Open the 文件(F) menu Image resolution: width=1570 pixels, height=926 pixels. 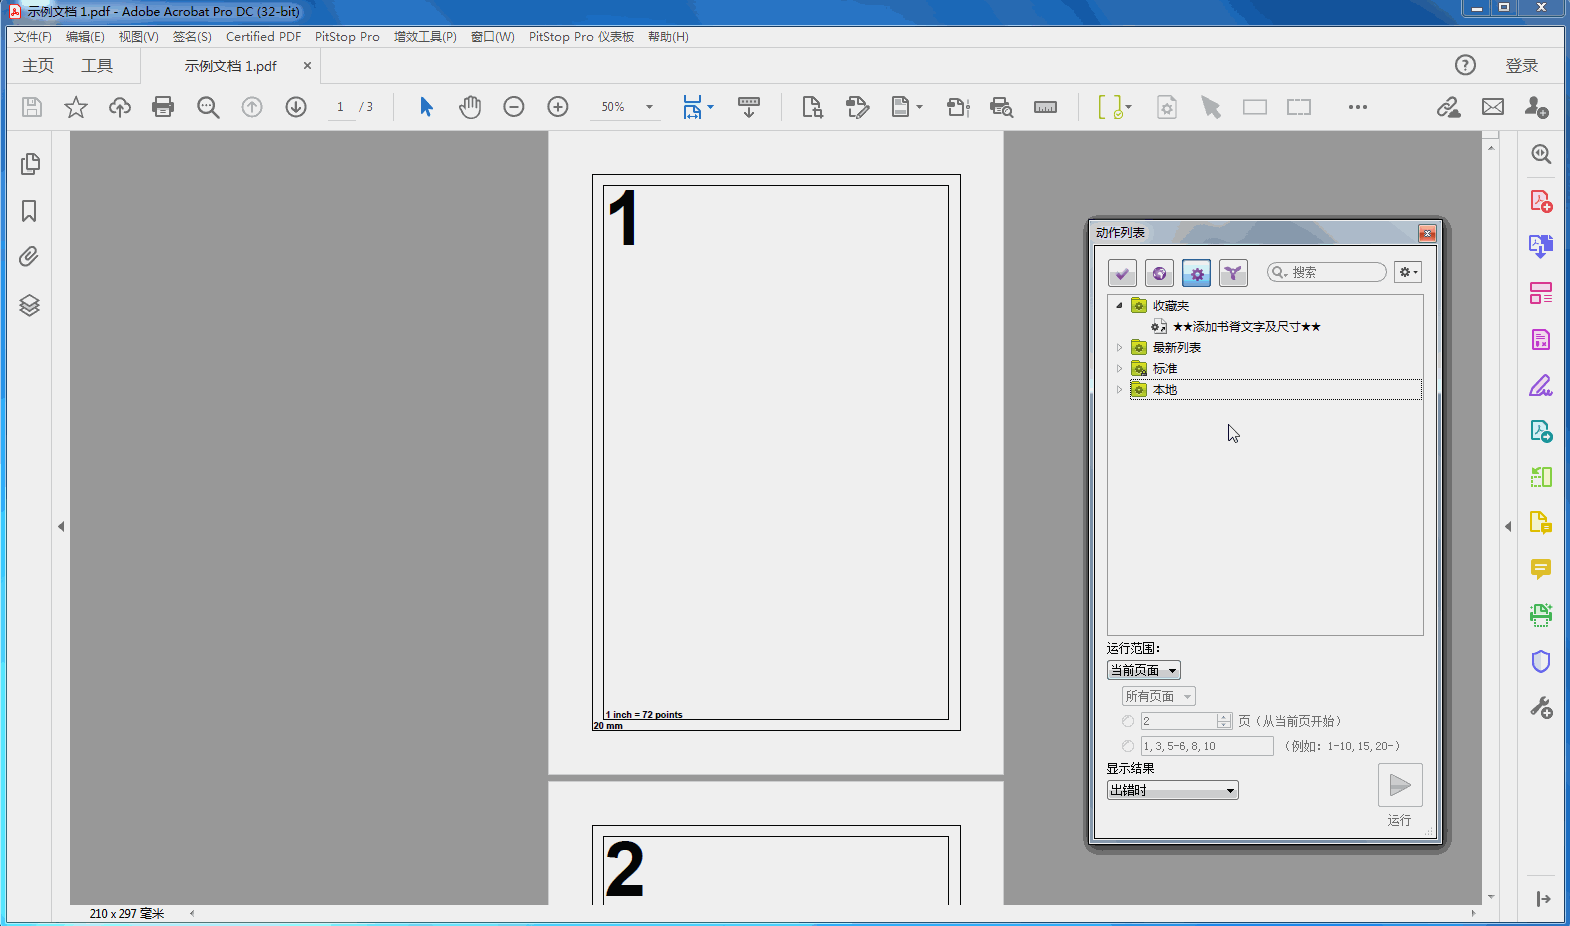coord(33,37)
